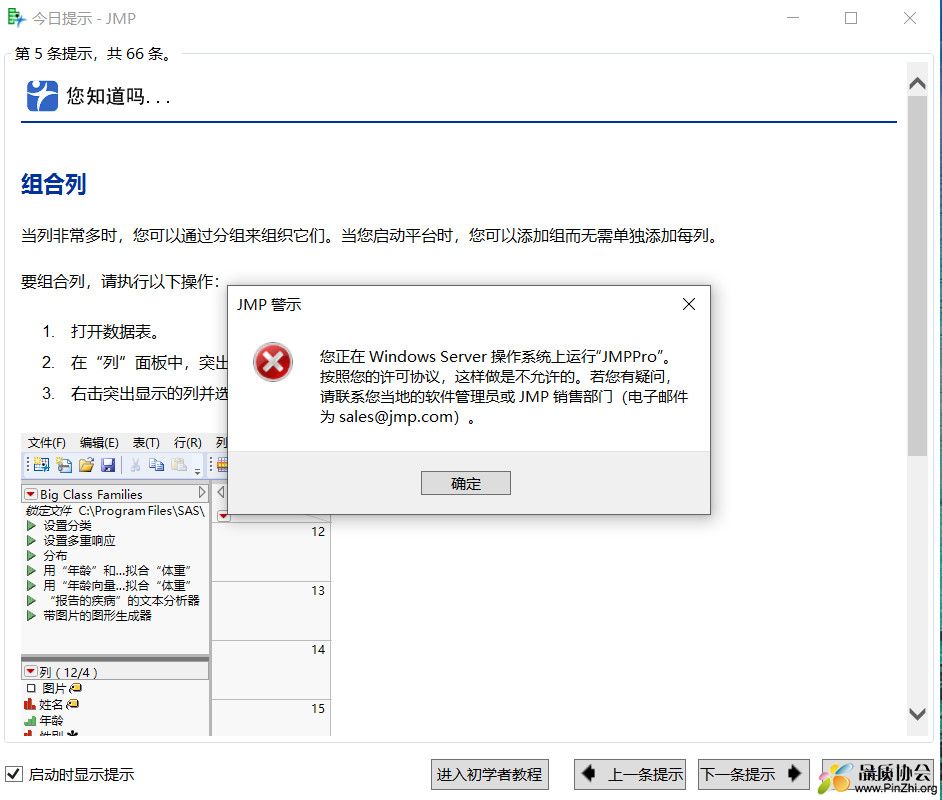Run the 设置分类 script via its green triangle

[x=31, y=526]
